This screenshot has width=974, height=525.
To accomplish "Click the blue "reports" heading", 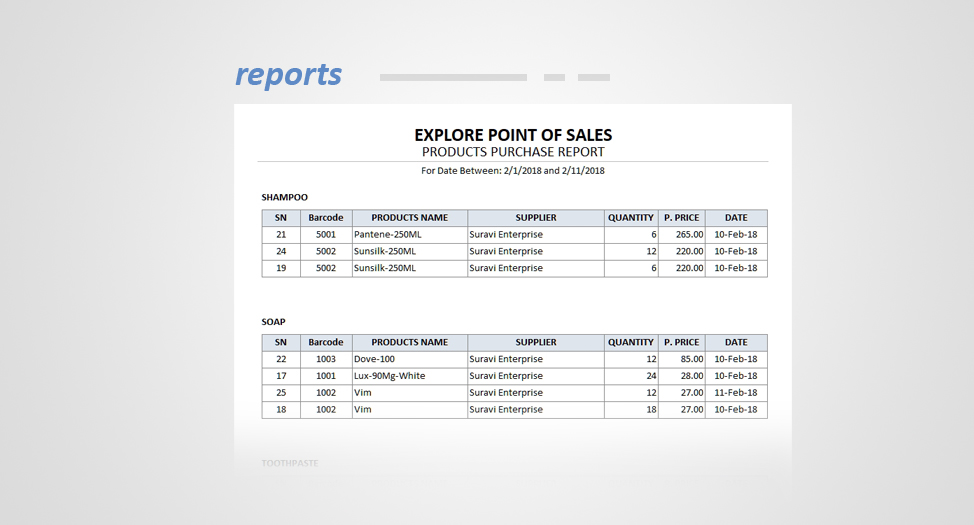I will pos(288,75).
